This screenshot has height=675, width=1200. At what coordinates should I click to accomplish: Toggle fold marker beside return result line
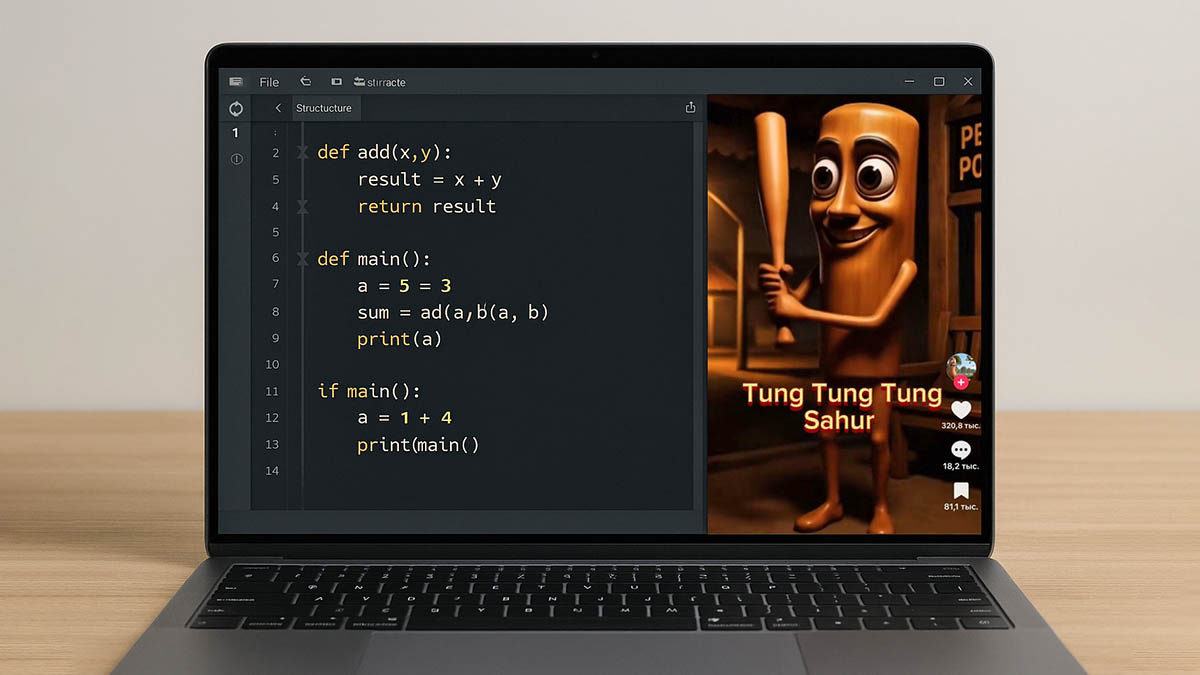(x=303, y=206)
